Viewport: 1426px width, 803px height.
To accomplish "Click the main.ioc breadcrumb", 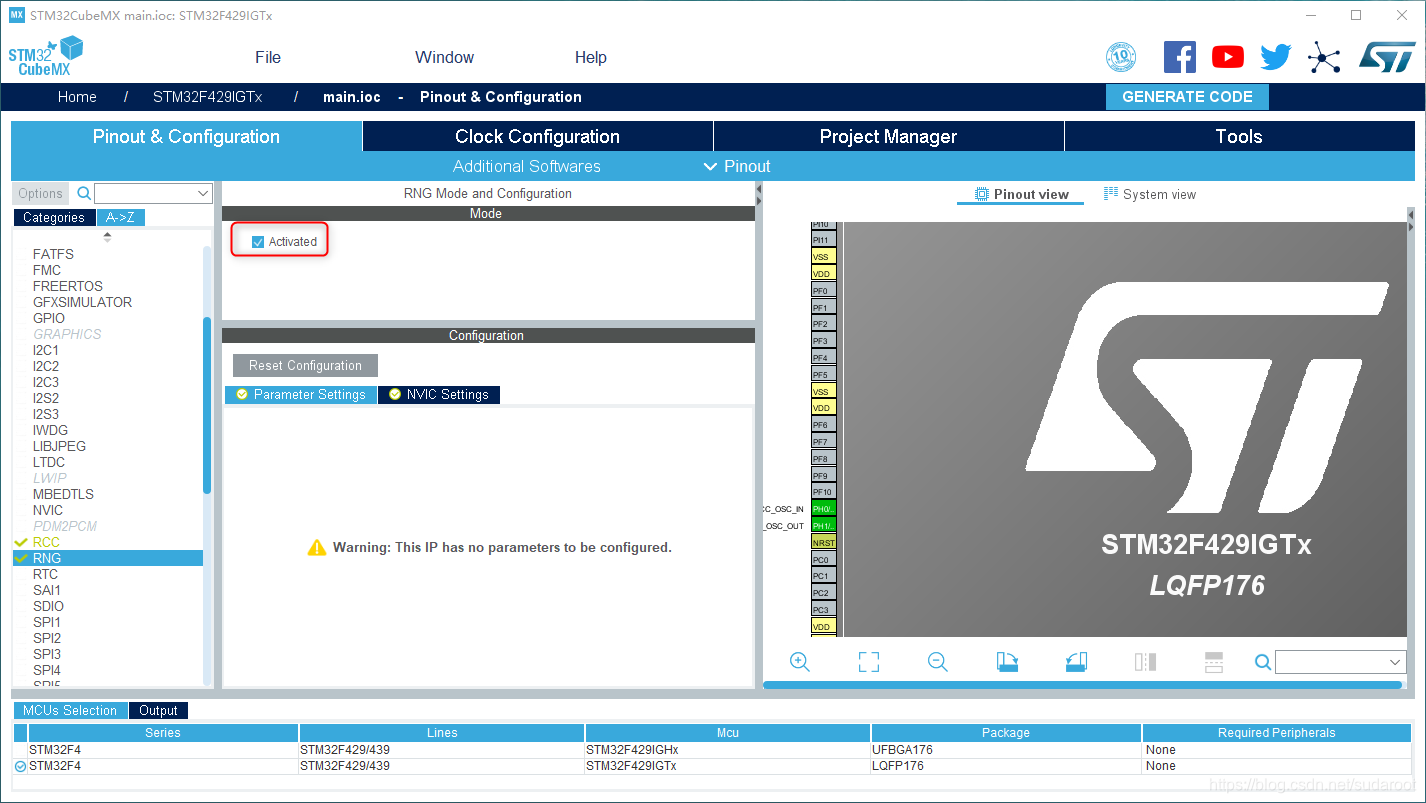I will (352, 97).
